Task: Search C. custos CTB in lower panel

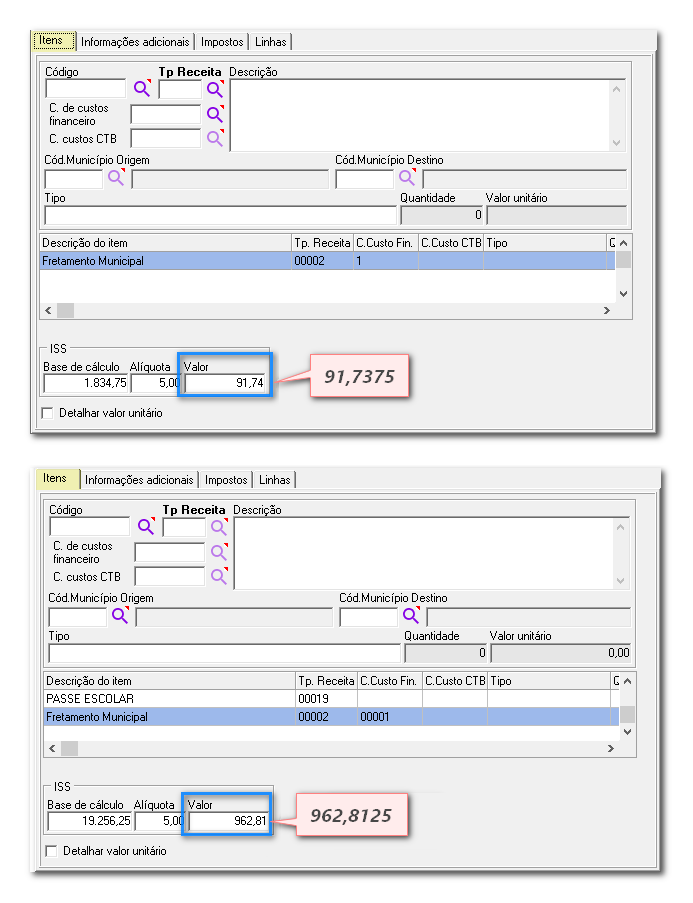Action: tap(219, 576)
